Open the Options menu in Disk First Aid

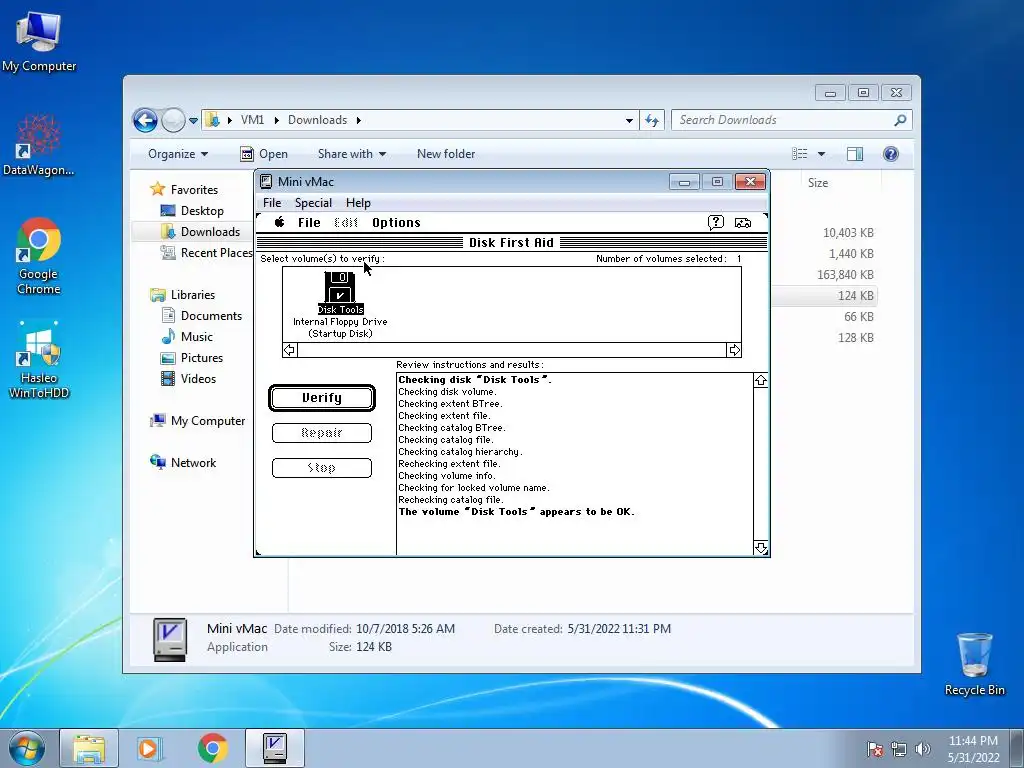point(396,223)
